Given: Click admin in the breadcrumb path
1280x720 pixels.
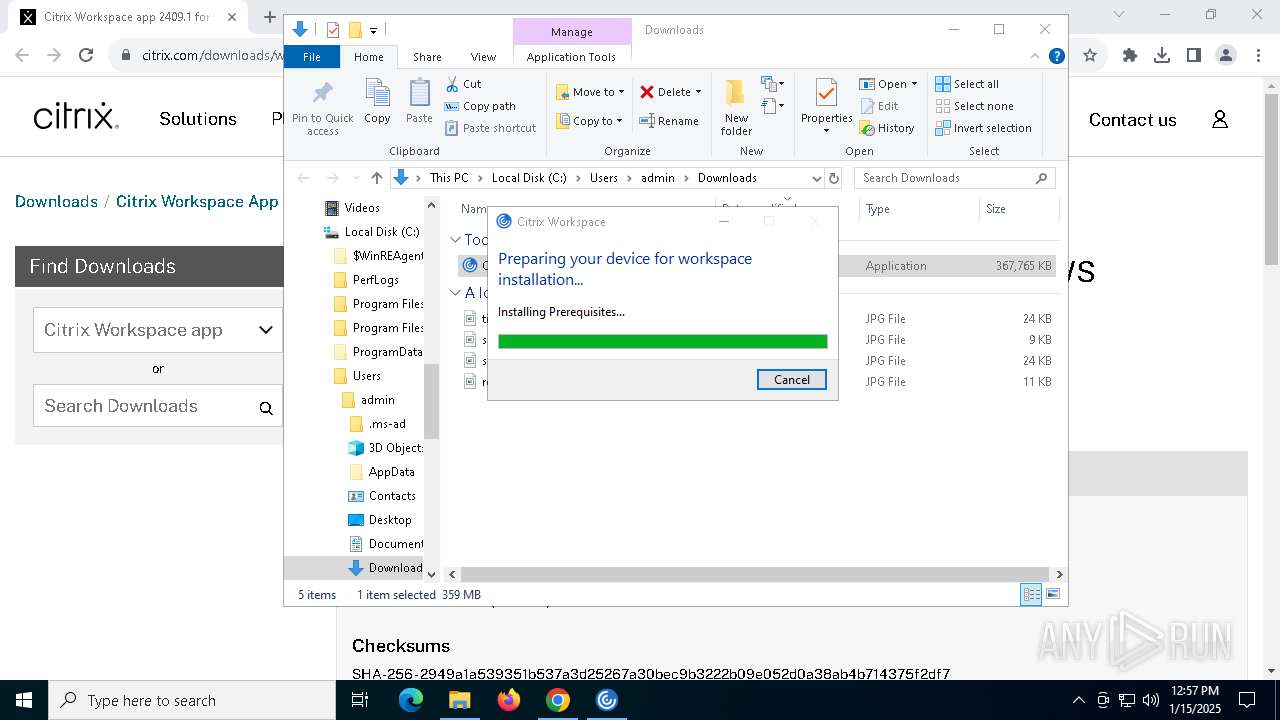Looking at the screenshot, I should [x=658, y=178].
